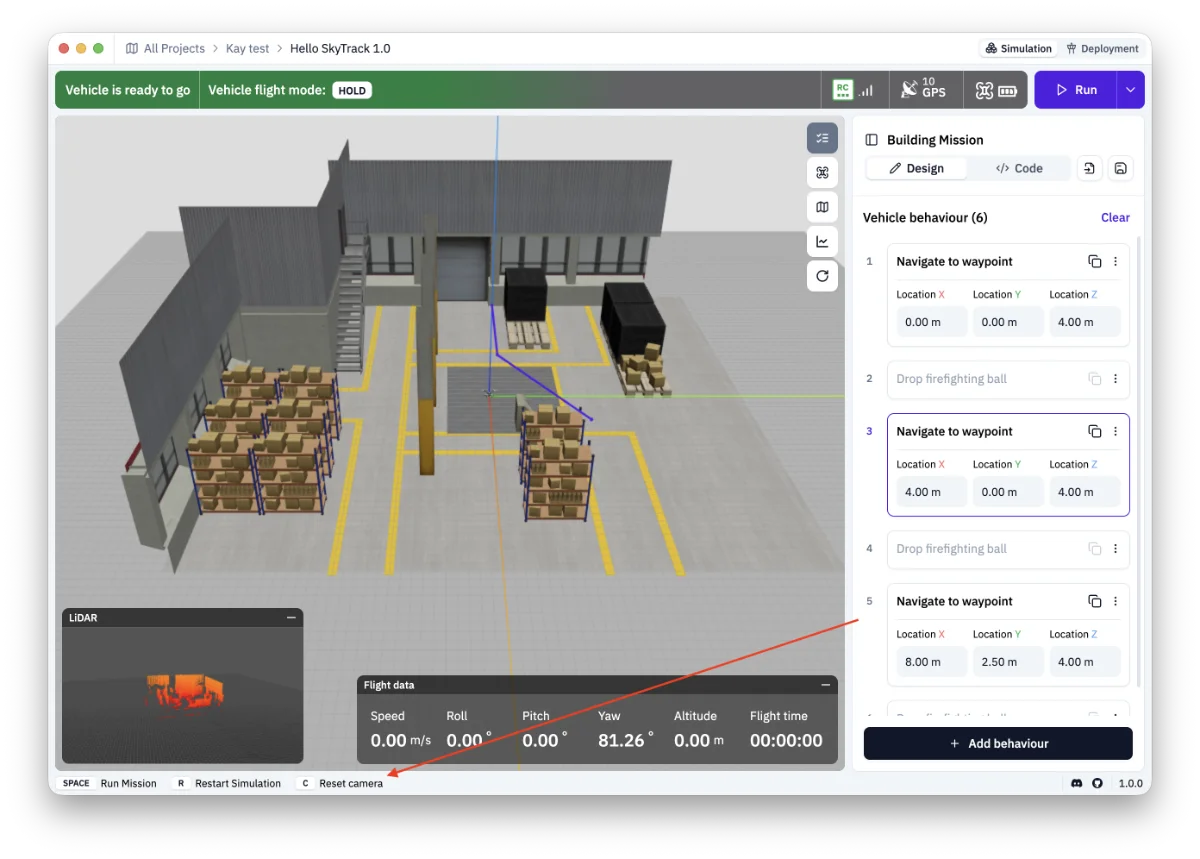Minimize the Flight data panel
This screenshot has height=859, width=1200.
tap(826, 685)
